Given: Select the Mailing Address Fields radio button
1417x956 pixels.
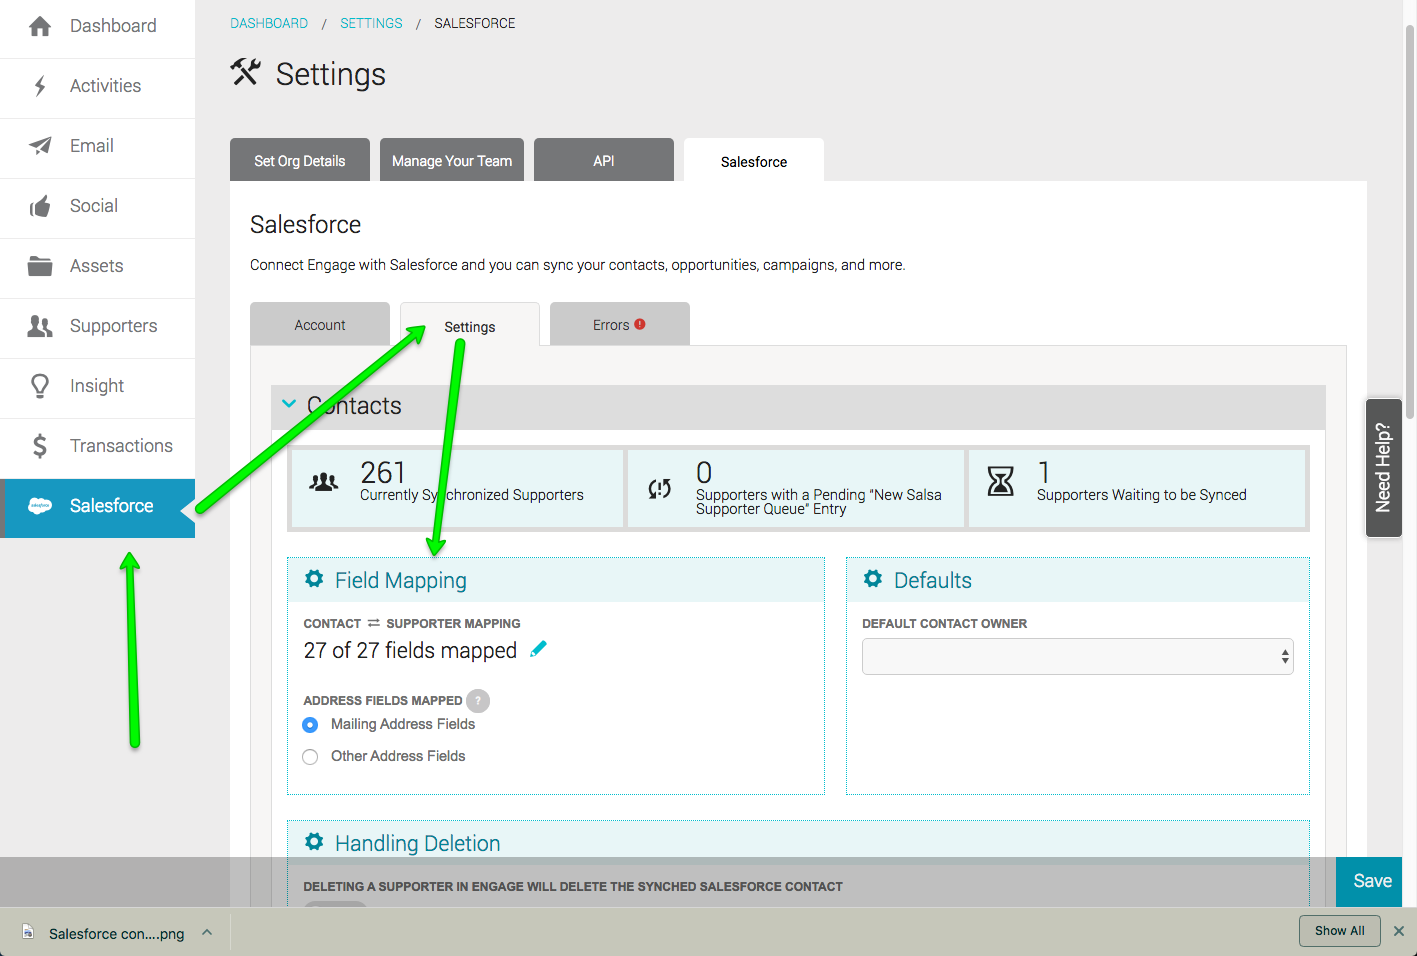Looking at the screenshot, I should point(310,725).
